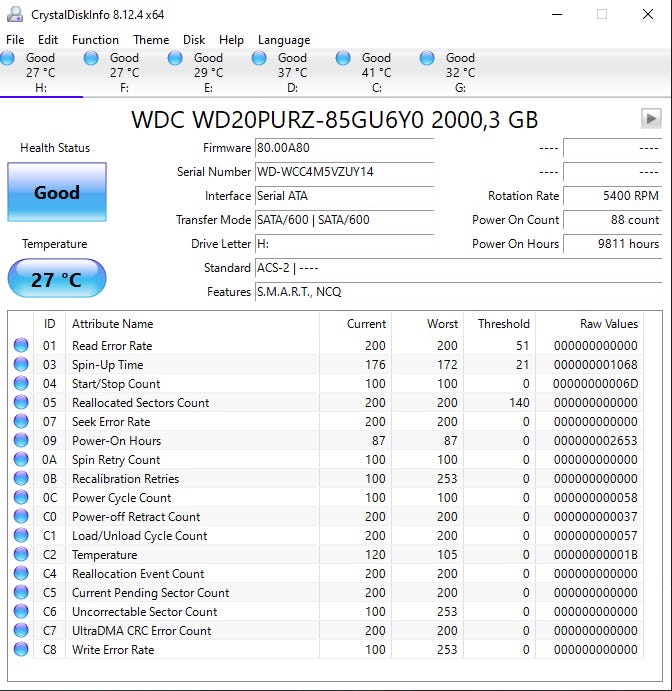
Task: Click threshold value 140 for Reallocated Sectors
Action: click(519, 402)
